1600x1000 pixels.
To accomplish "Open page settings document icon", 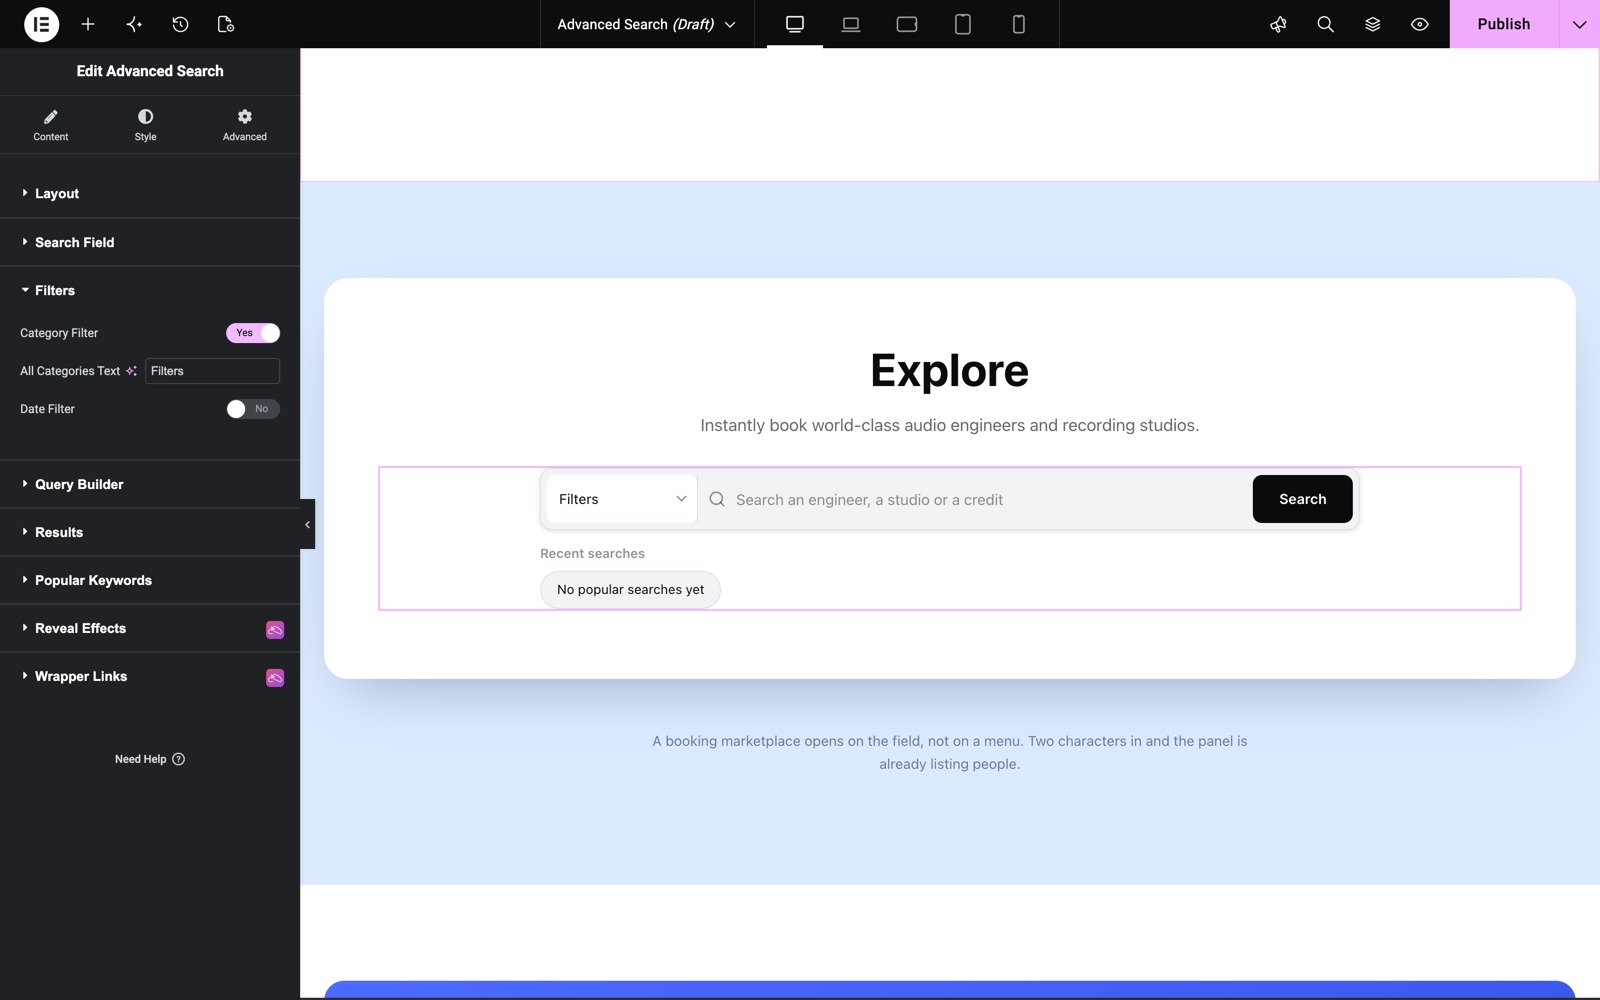I will click(225, 24).
